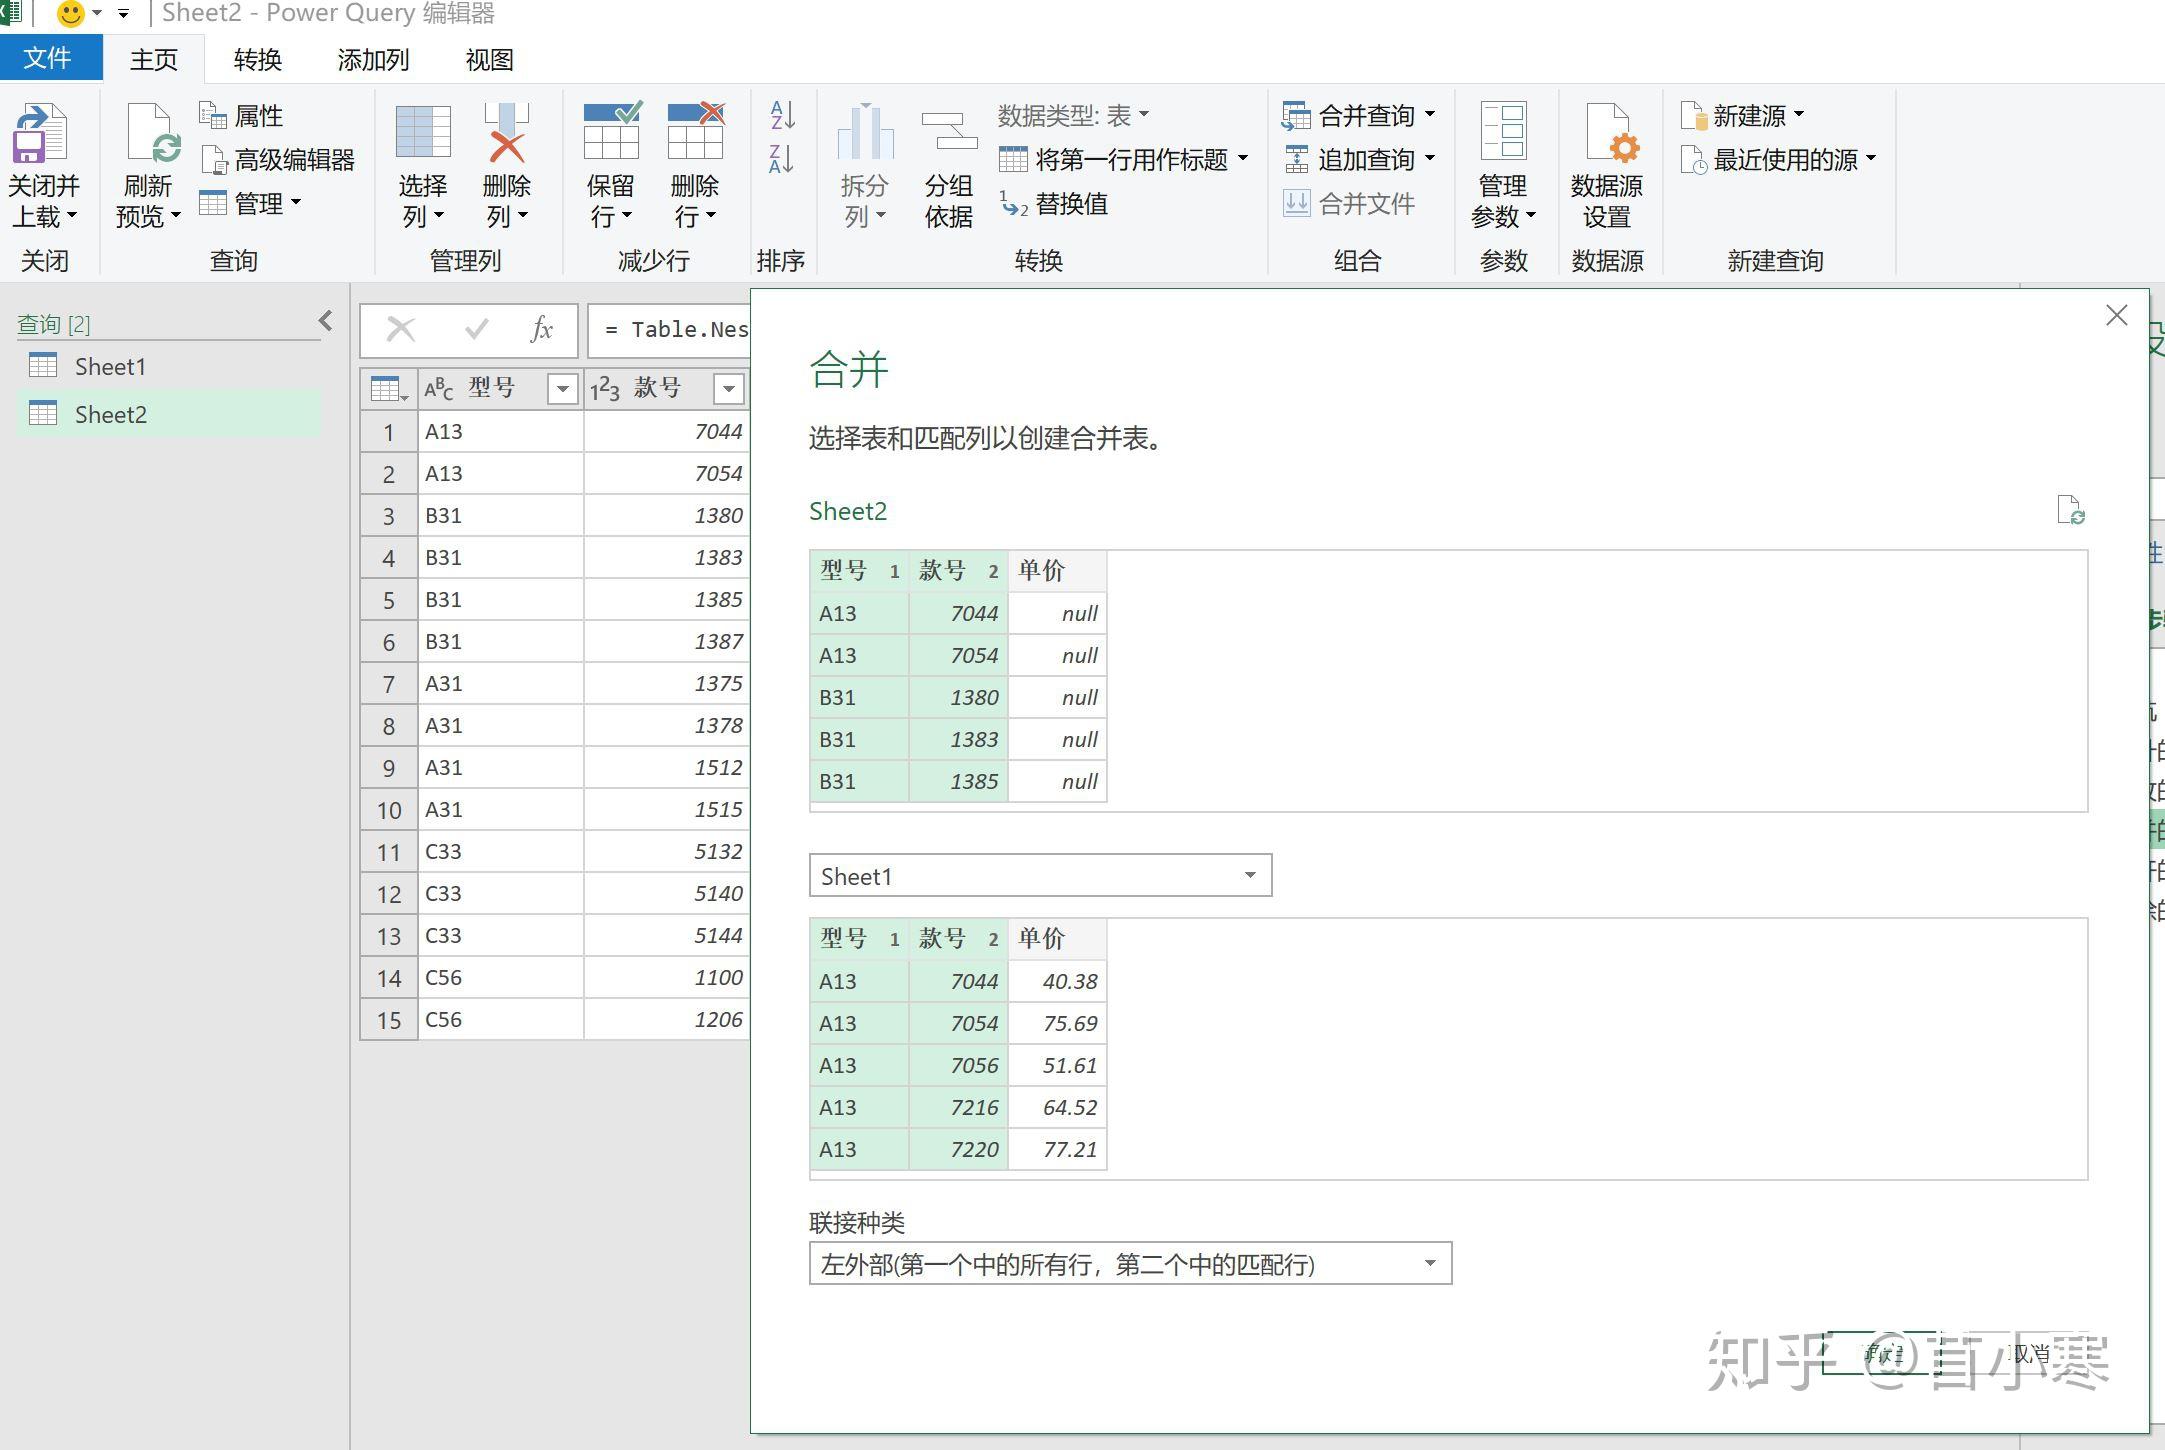
Task: Click 确定 to confirm the merge
Action: tap(1880, 1355)
